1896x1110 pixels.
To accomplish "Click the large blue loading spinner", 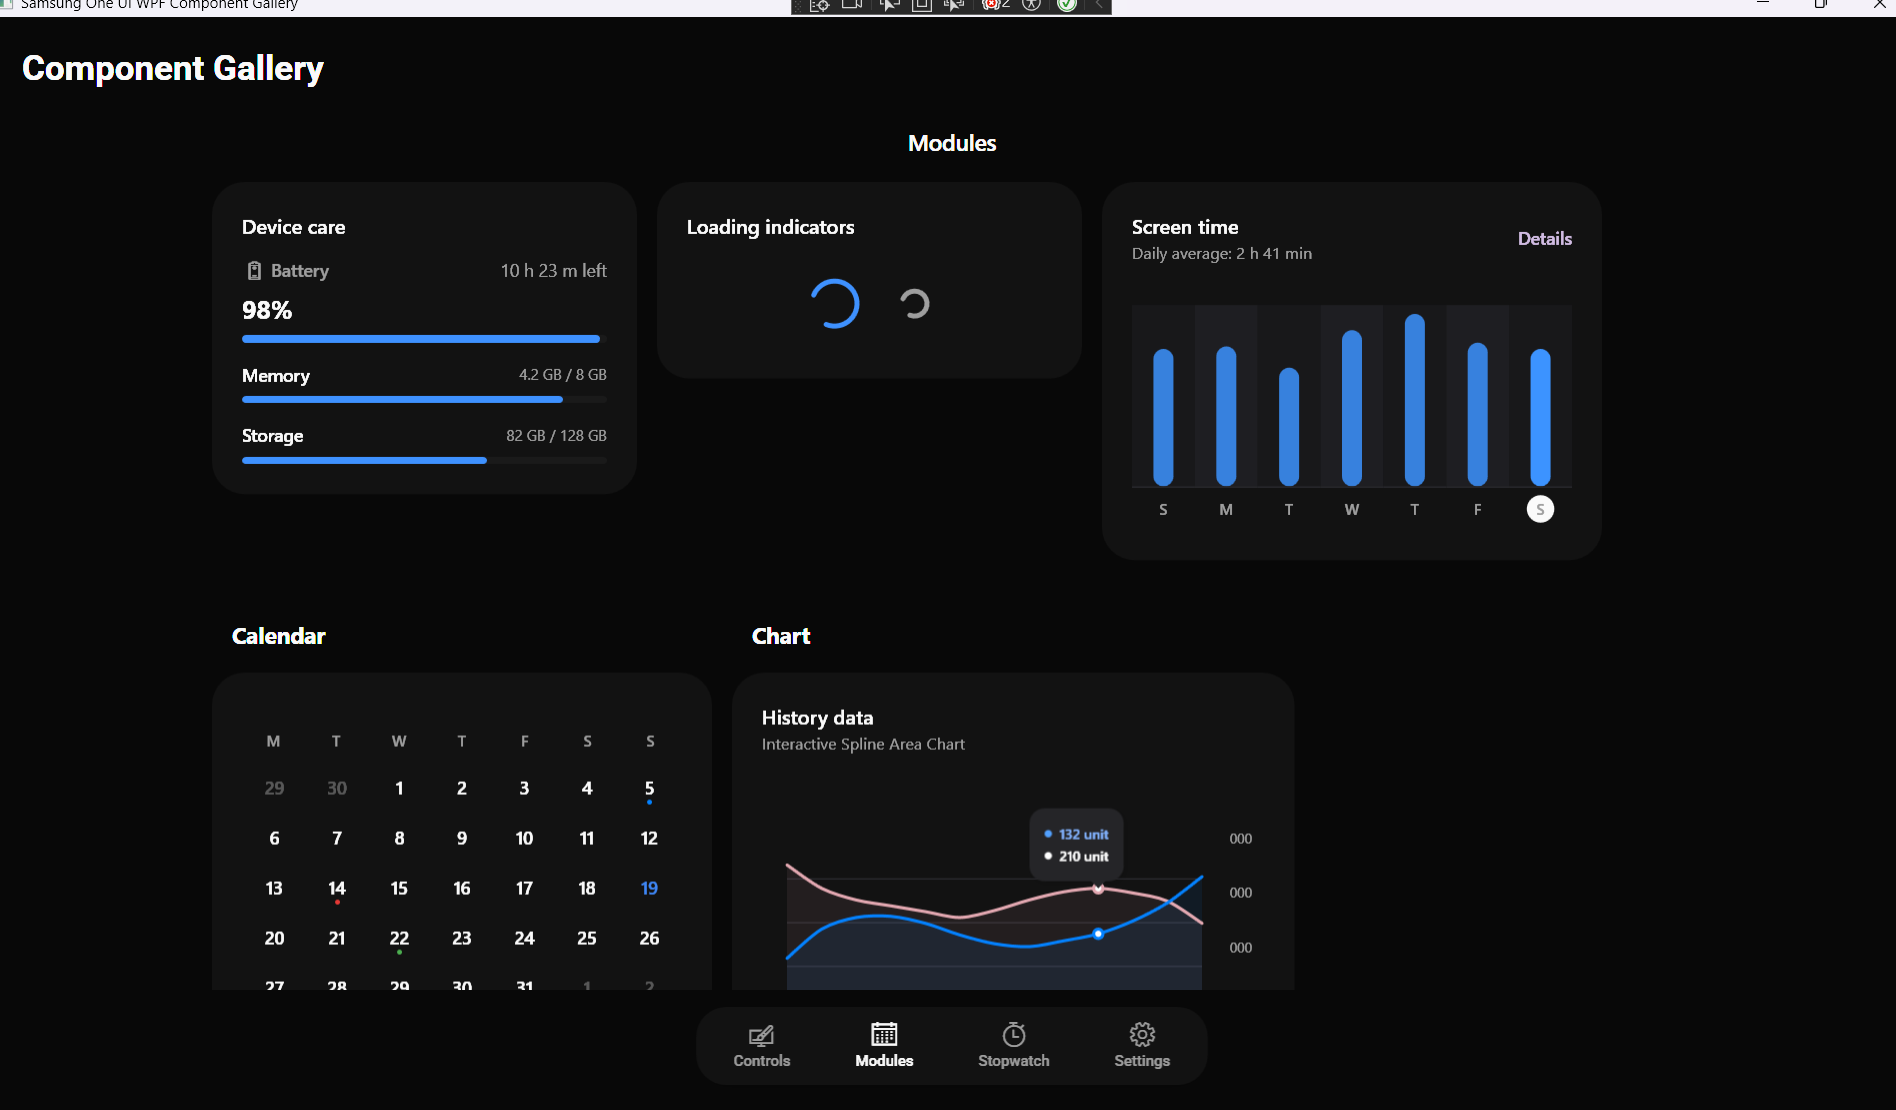I will [x=834, y=304].
